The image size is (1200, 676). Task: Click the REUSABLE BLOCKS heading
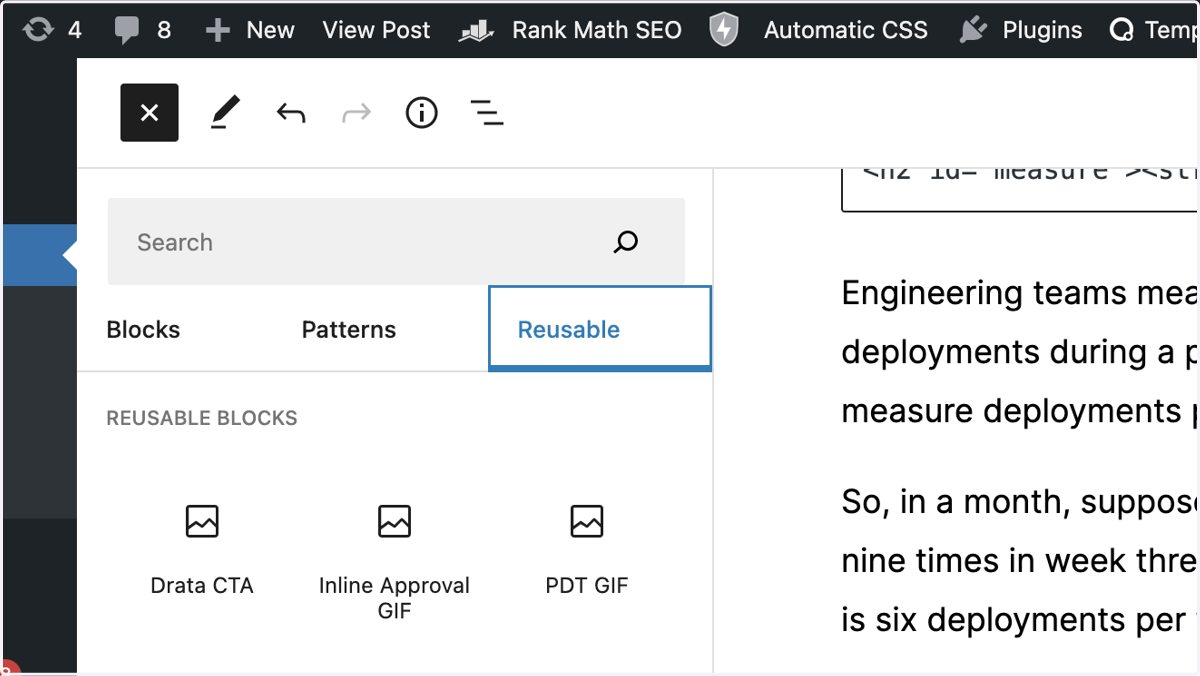(x=202, y=418)
